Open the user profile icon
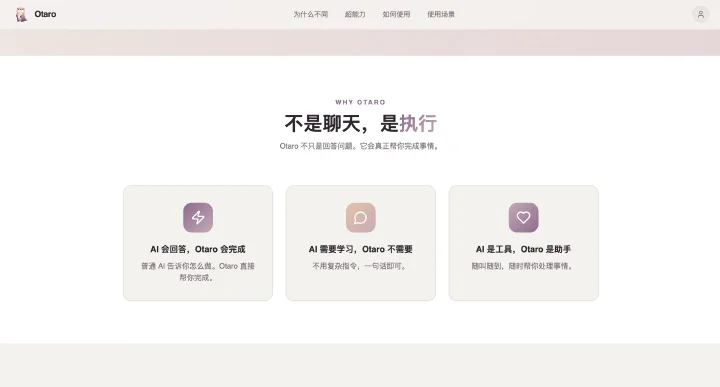The height and width of the screenshot is (387, 720). (x=701, y=14)
